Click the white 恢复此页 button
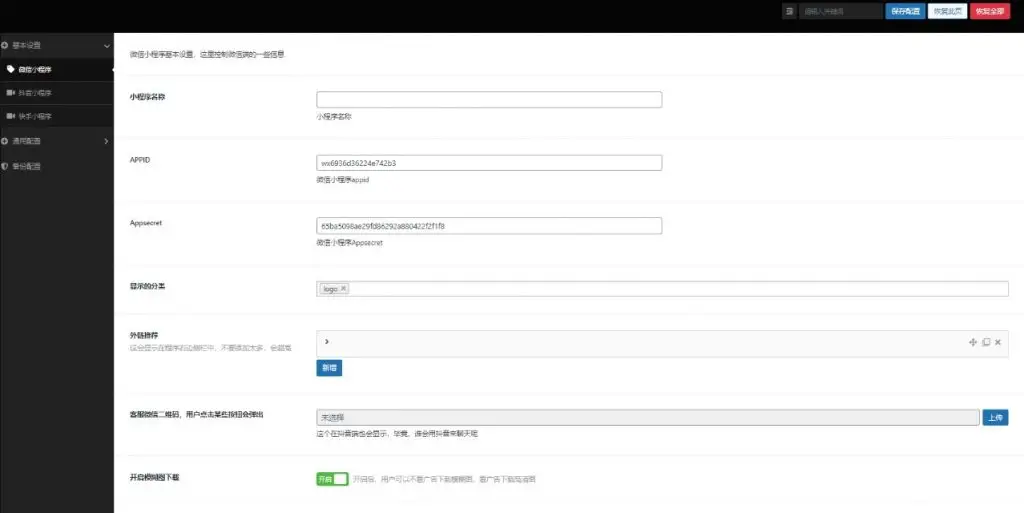The height and width of the screenshot is (513, 1024). (x=946, y=11)
